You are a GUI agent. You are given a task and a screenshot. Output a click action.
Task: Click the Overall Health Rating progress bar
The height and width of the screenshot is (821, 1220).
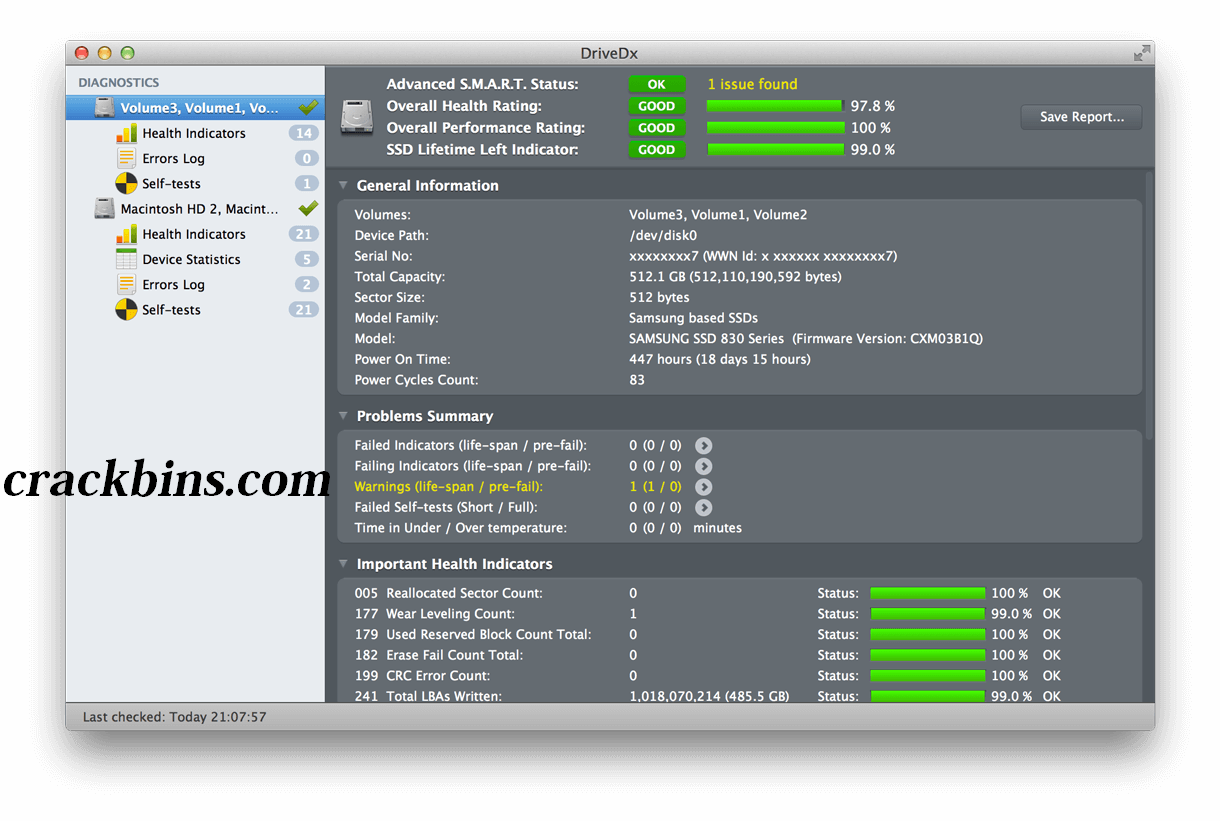point(774,105)
